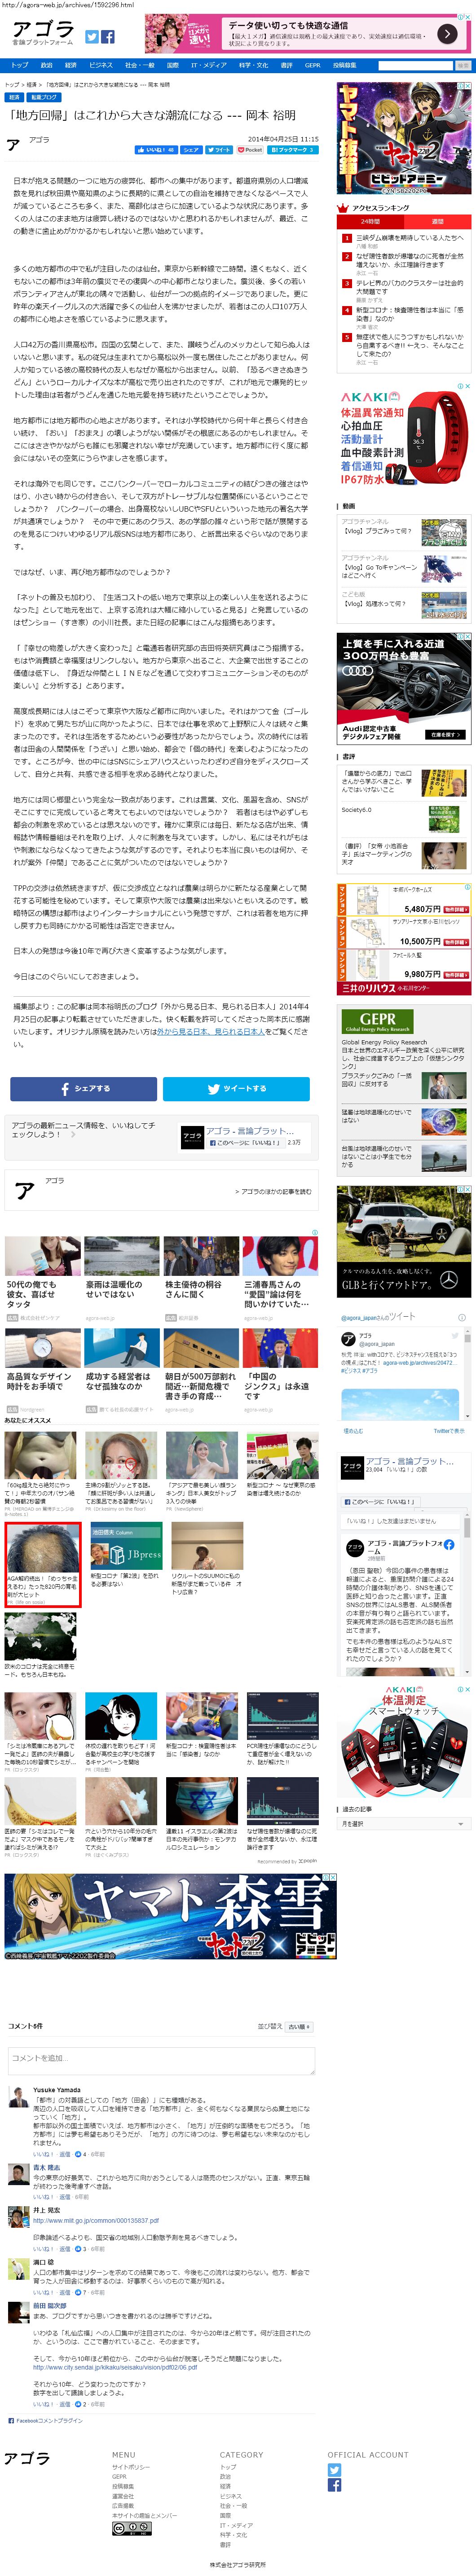The image size is (476, 2576).
Task: Open 経済 in the navigation bar
Action: pyautogui.click(x=71, y=65)
